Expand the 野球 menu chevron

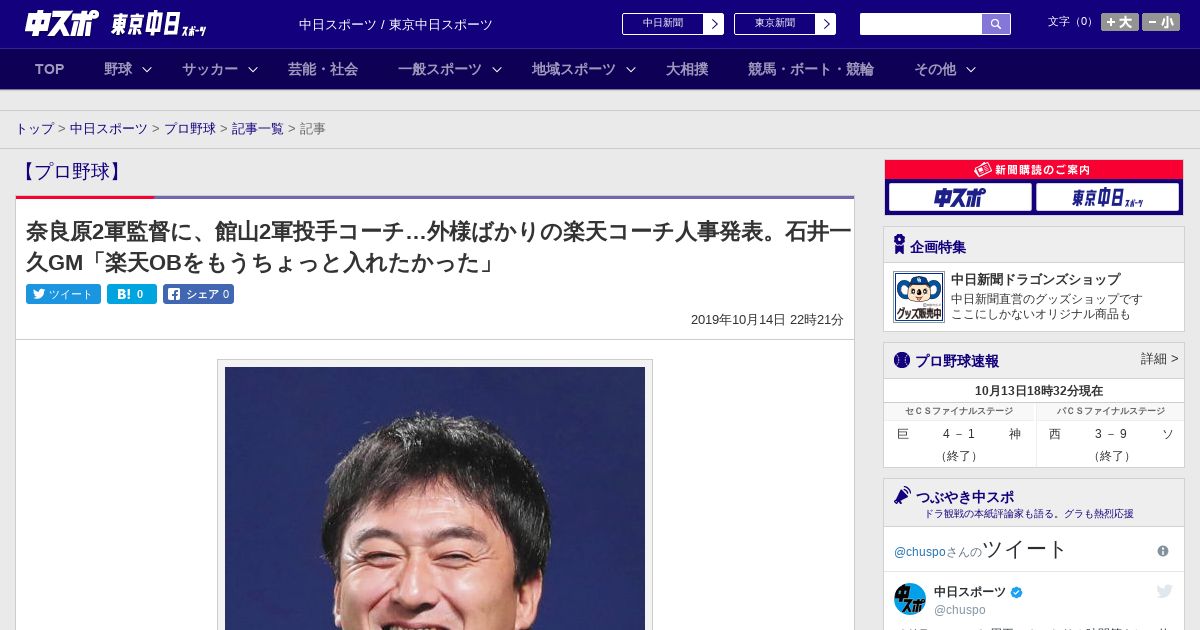point(147,70)
